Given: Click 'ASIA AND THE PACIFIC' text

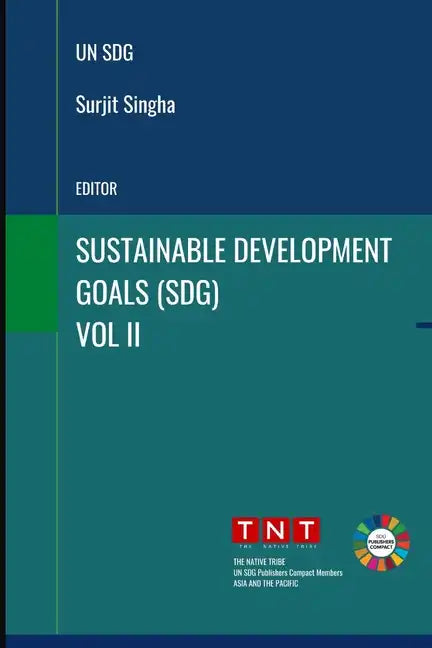Looking at the screenshot, I should coord(265,584).
